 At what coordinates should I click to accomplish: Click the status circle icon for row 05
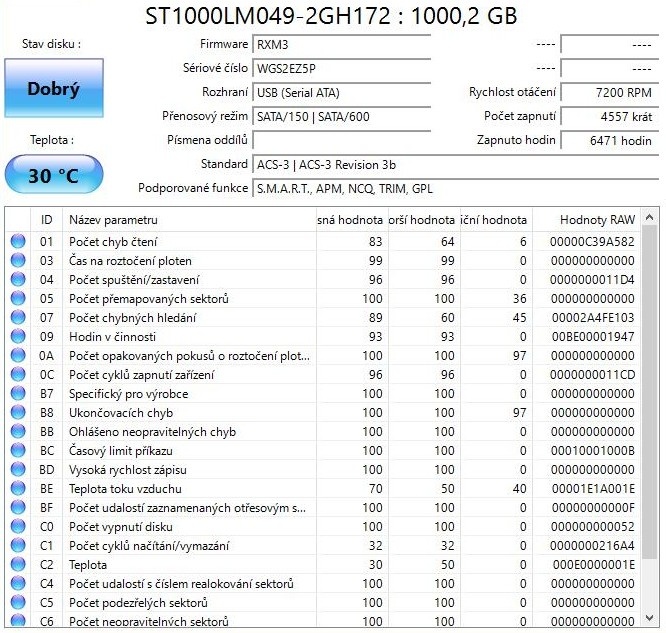[18, 298]
